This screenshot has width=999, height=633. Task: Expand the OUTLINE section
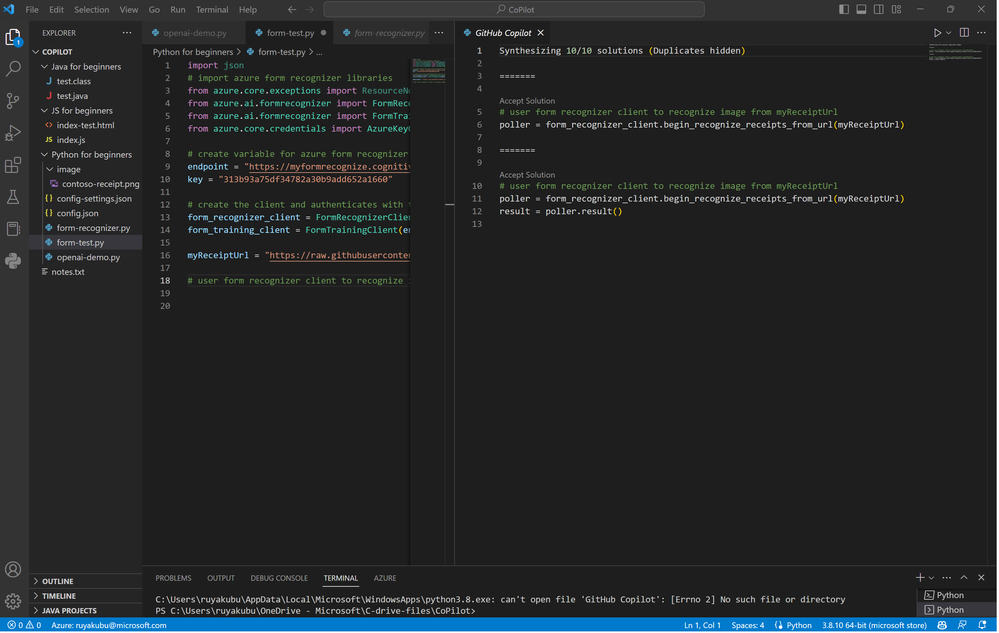tap(58, 581)
